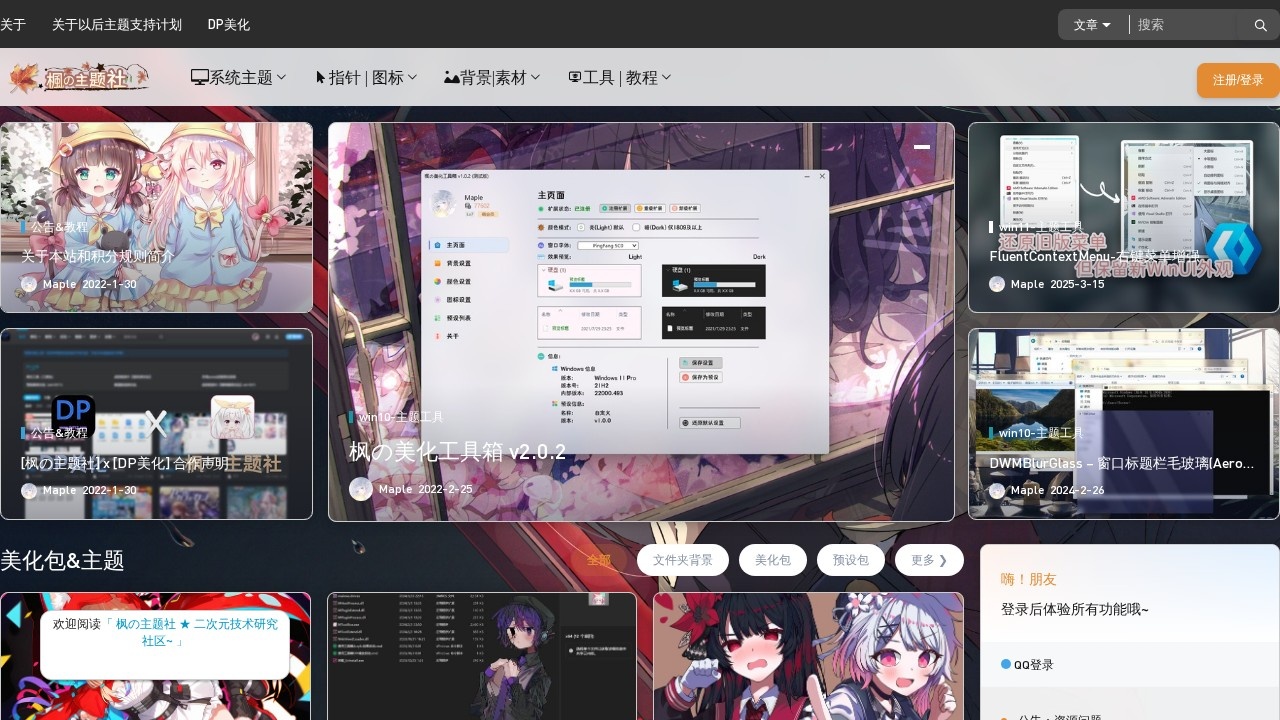
Task: Click 嗨！朋友 greeting text
Action: click(1029, 579)
